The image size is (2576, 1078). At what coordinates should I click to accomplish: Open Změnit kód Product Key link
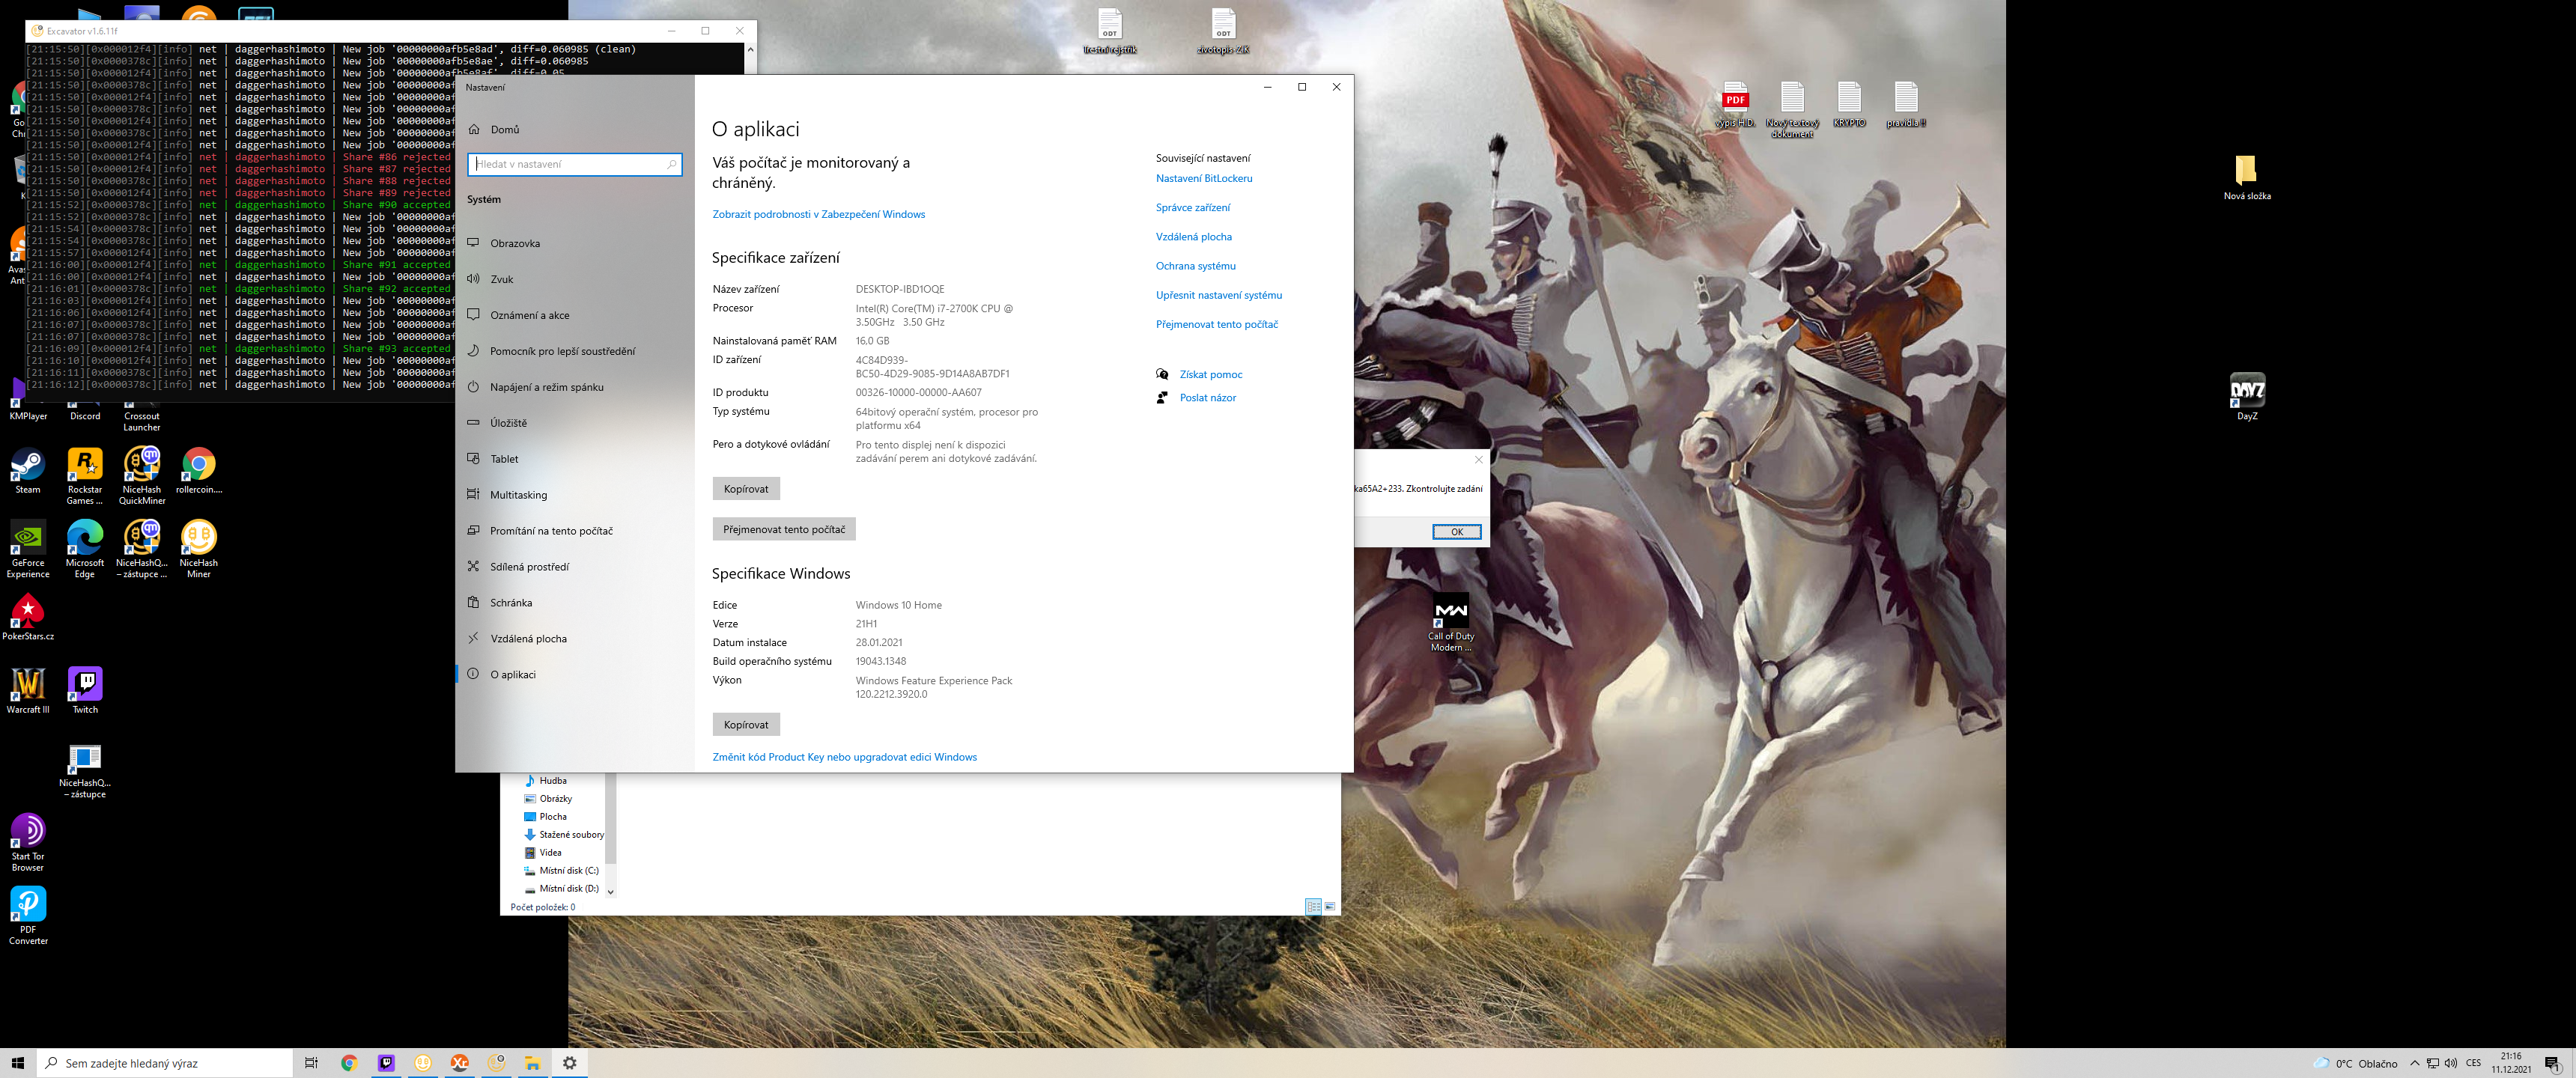tap(844, 757)
